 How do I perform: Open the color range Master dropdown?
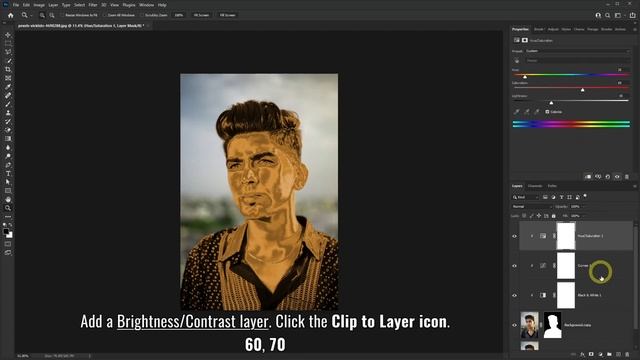coord(577,60)
